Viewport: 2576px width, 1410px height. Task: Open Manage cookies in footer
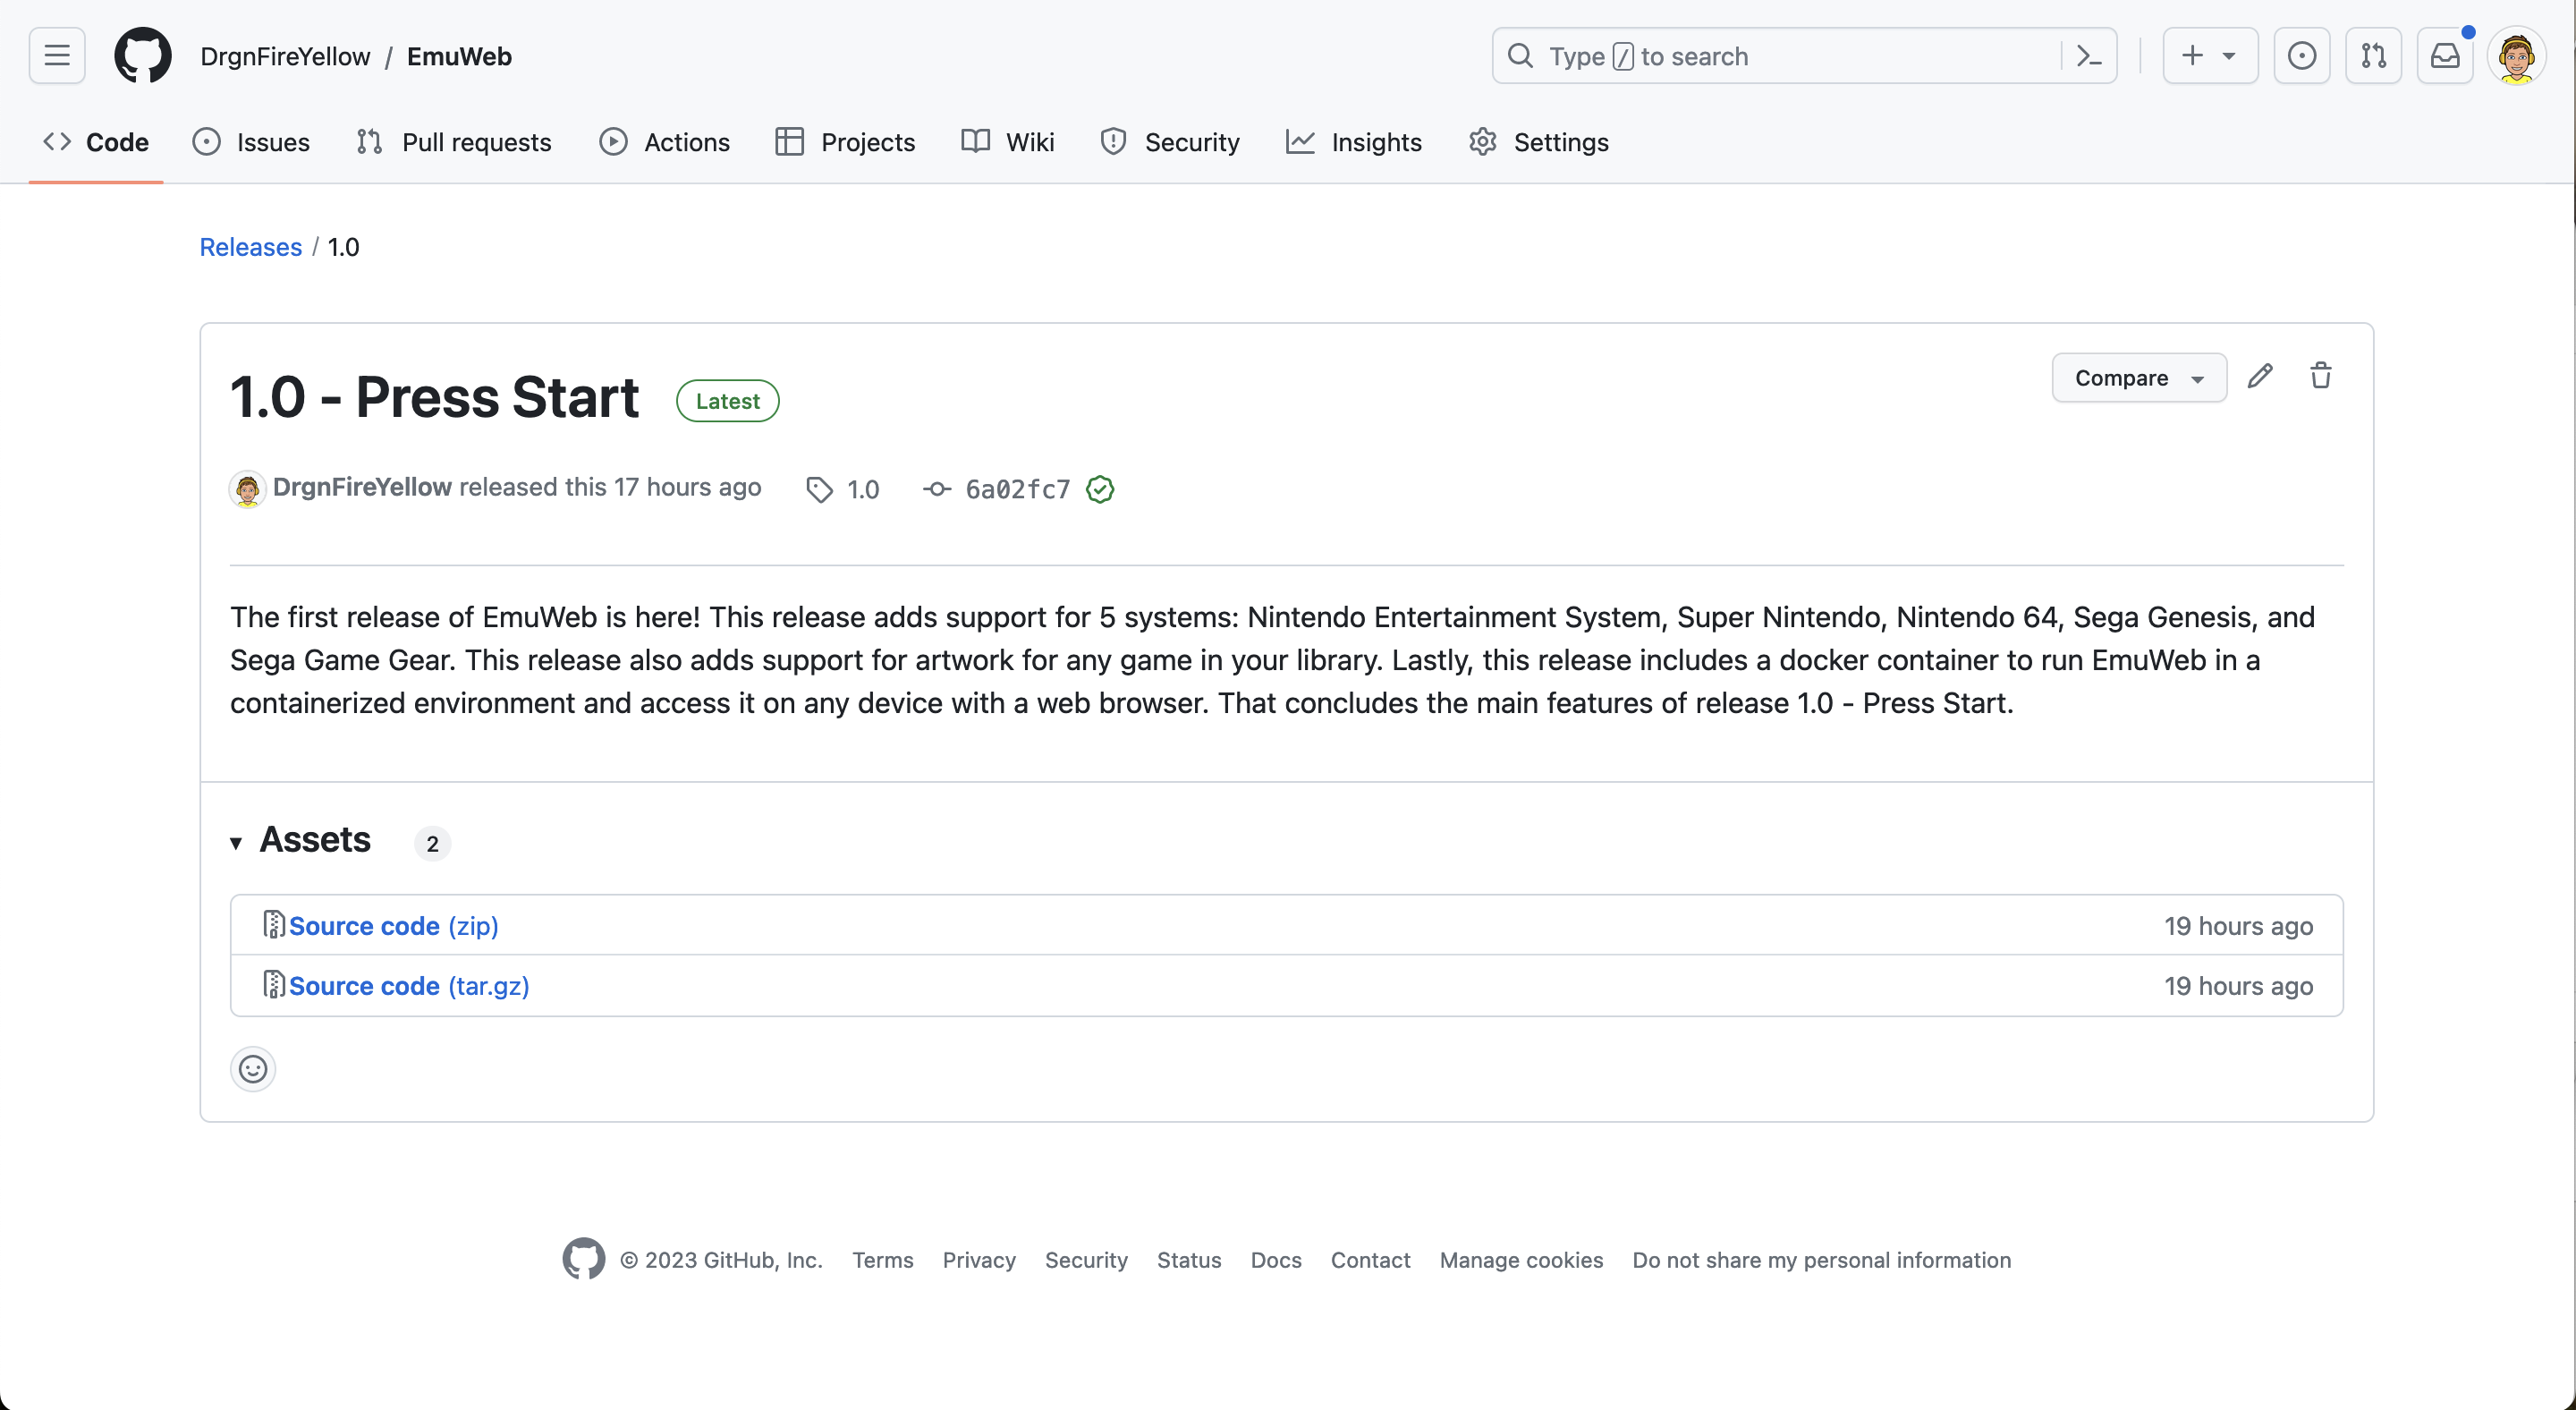1521,1260
